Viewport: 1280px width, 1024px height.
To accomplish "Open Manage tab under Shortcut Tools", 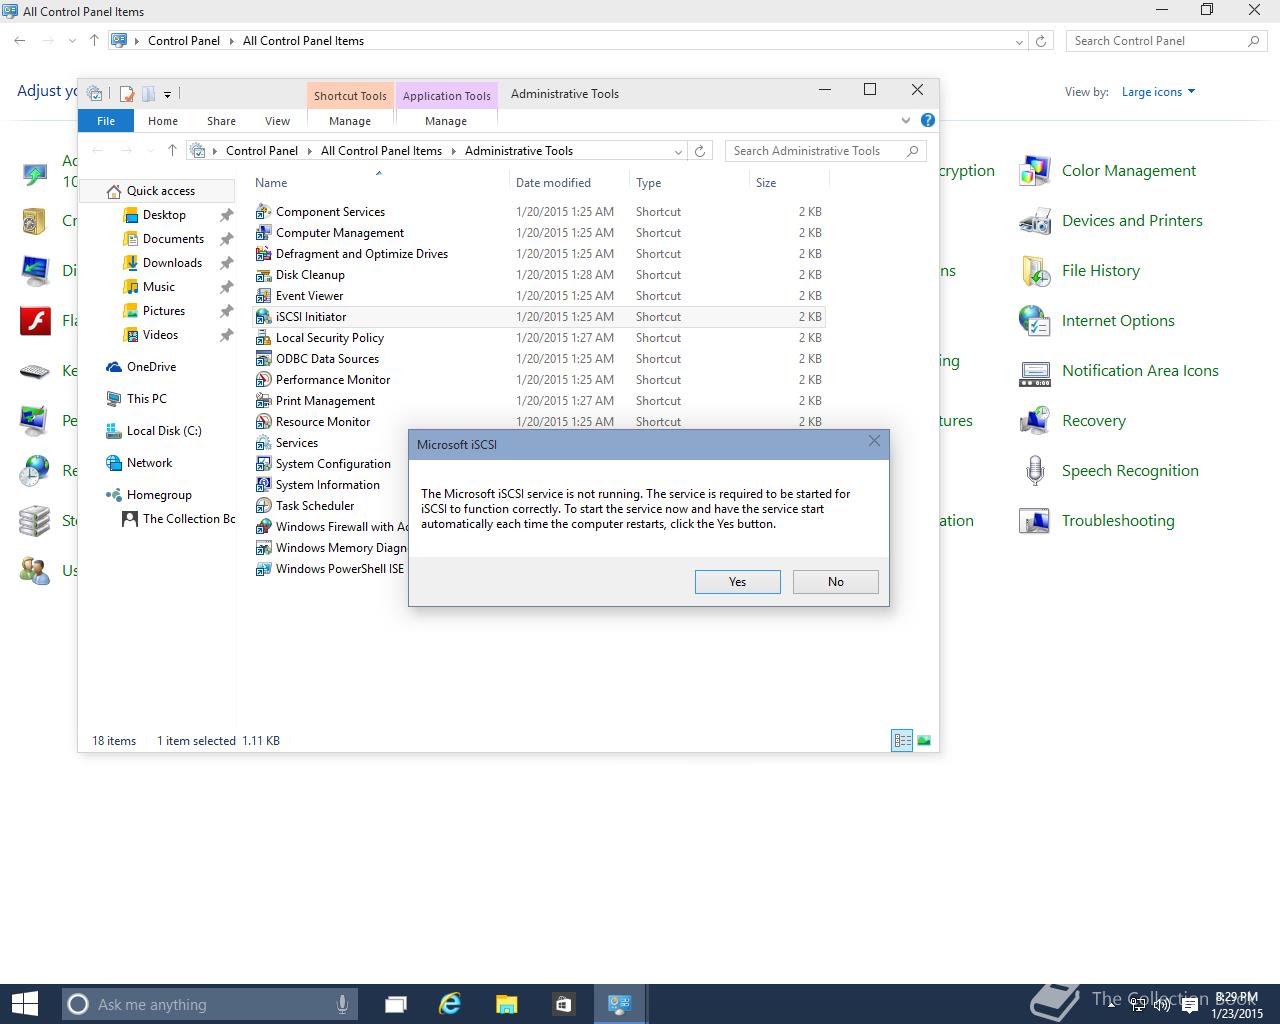I will tap(350, 121).
